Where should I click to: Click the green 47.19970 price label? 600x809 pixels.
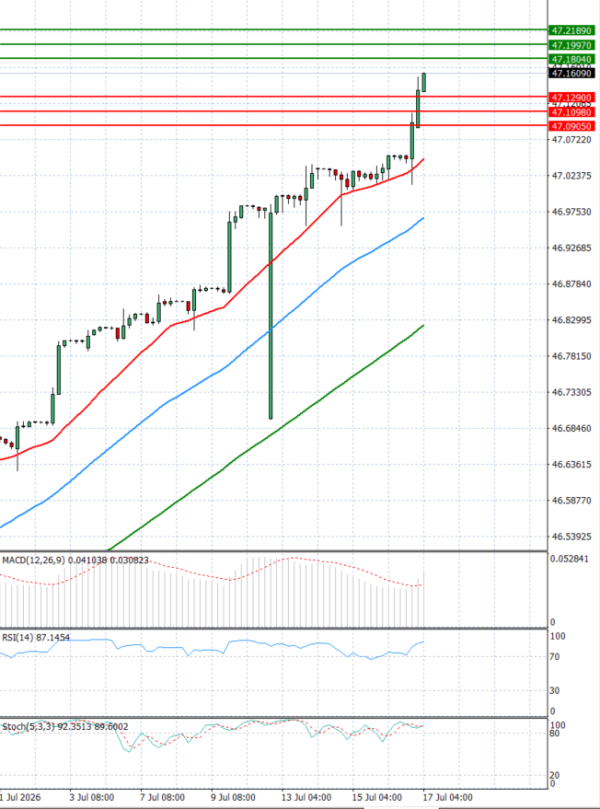click(x=571, y=45)
